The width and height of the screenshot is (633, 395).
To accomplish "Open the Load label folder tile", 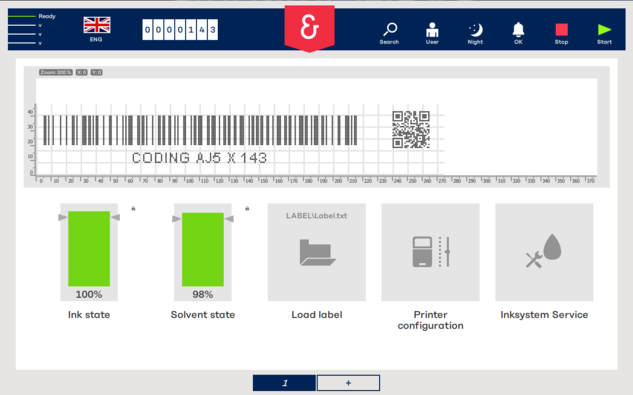I will (x=317, y=252).
